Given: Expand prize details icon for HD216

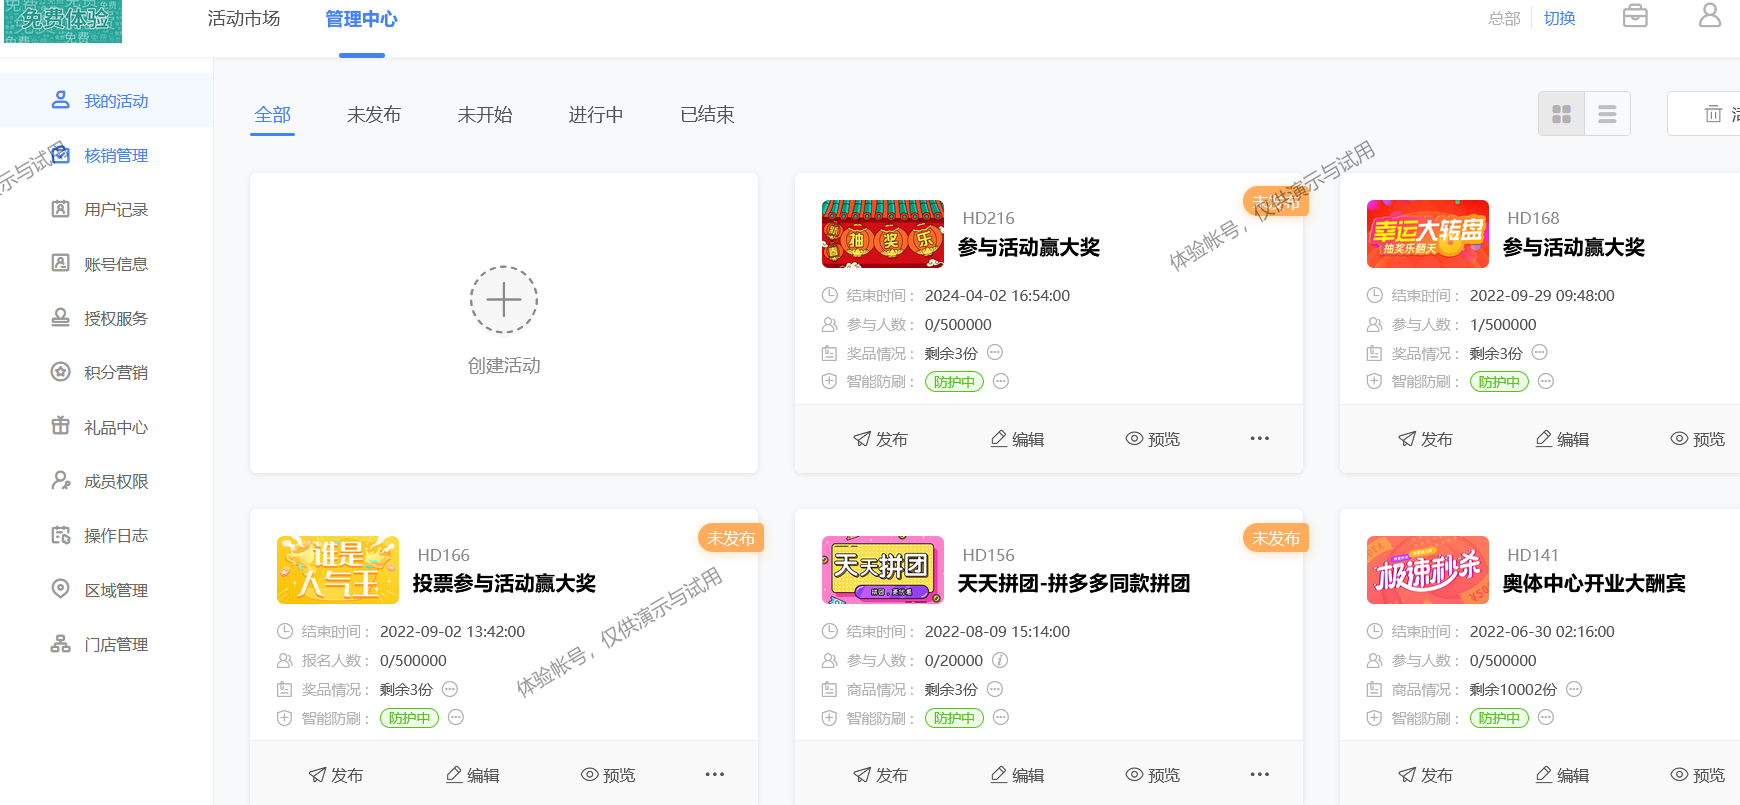Looking at the screenshot, I should coord(995,352).
